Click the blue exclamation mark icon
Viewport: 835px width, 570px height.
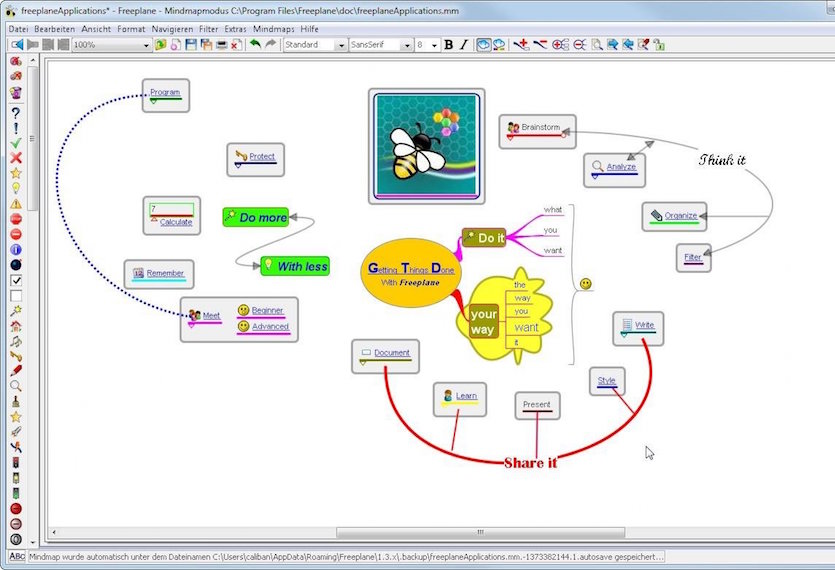16,128
